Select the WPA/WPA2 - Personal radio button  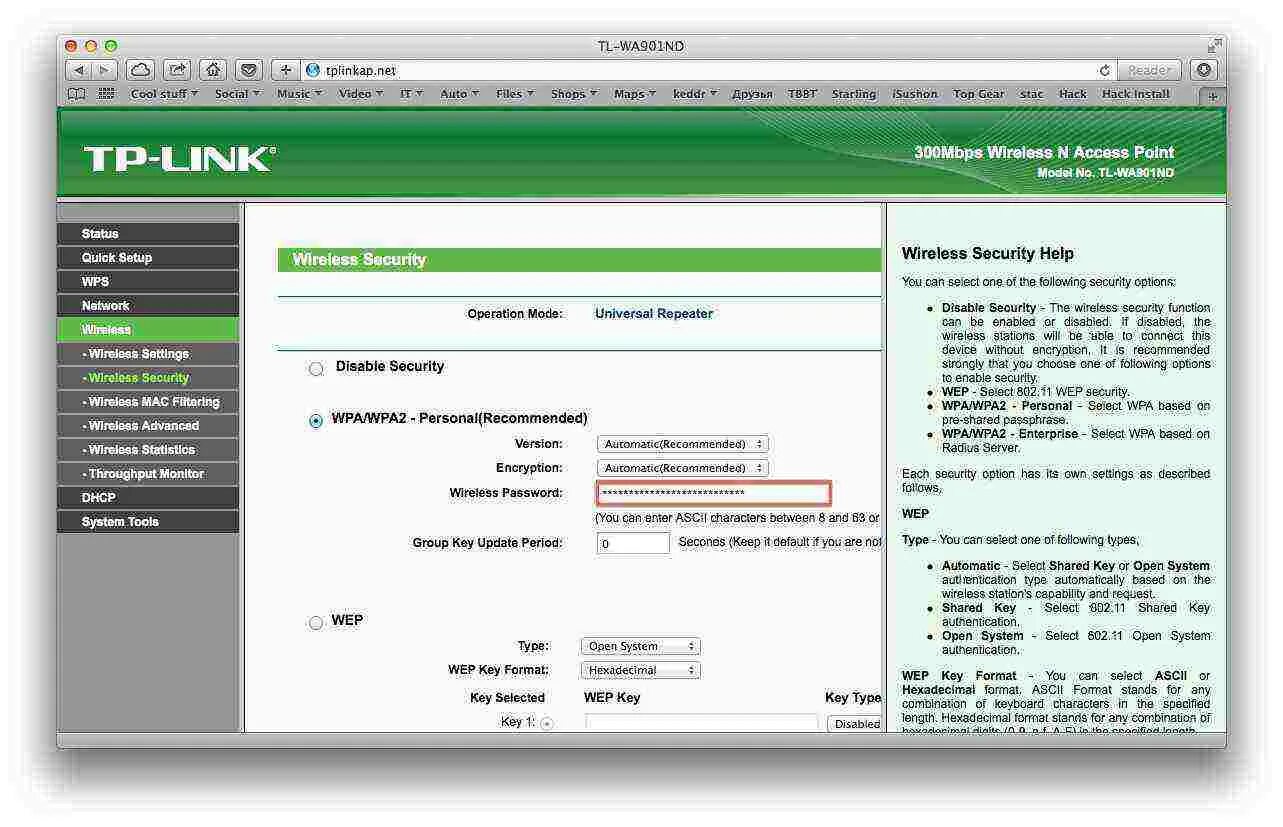coord(316,421)
